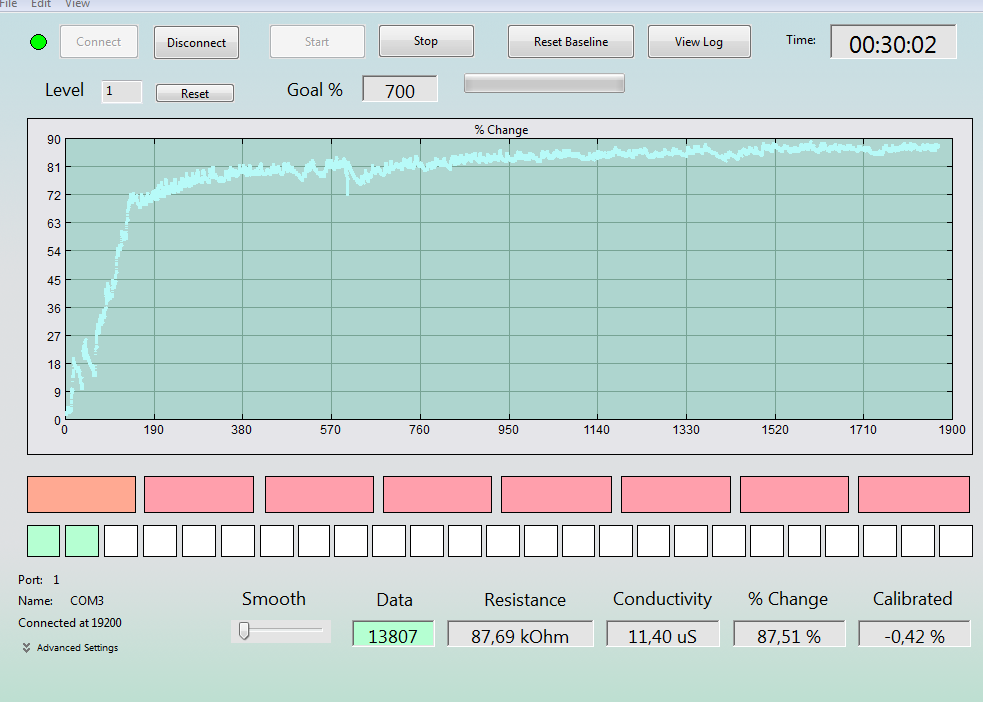Viewport: 983px width, 702px height.
Task: Click Reset Baseline button
Action: point(570,42)
